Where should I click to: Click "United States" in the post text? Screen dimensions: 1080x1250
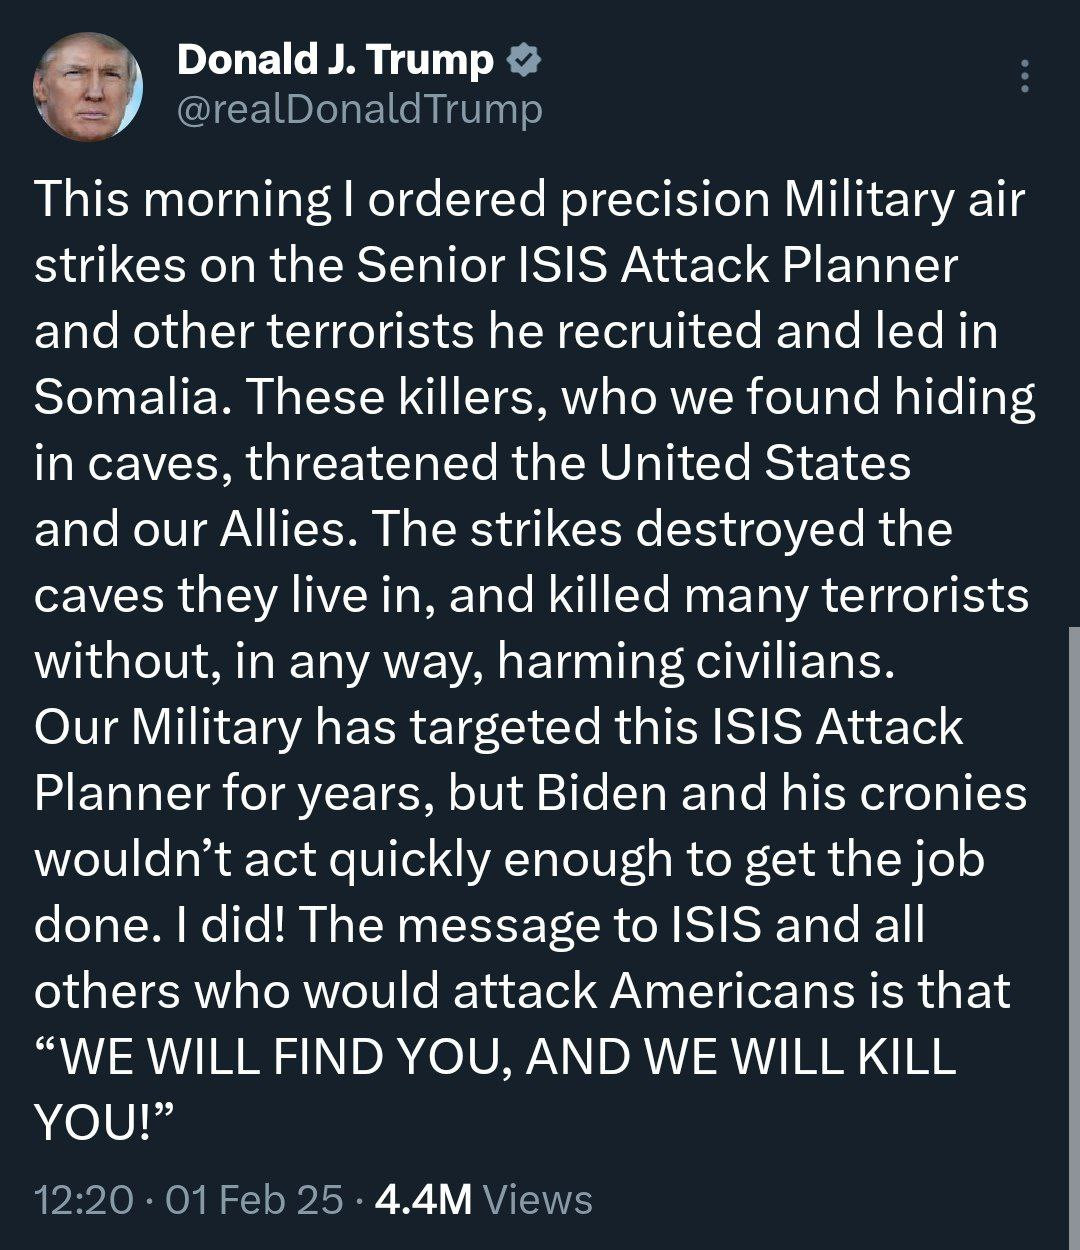(755, 464)
